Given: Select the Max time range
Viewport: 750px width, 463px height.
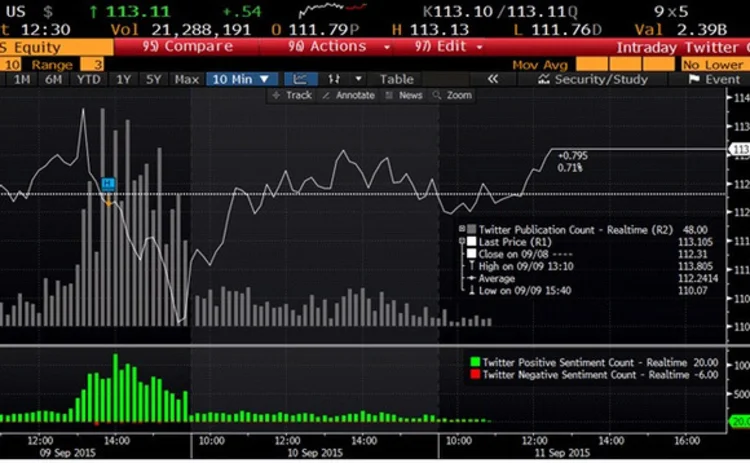Looking at the screenshot, I should [x=187, y=79].
